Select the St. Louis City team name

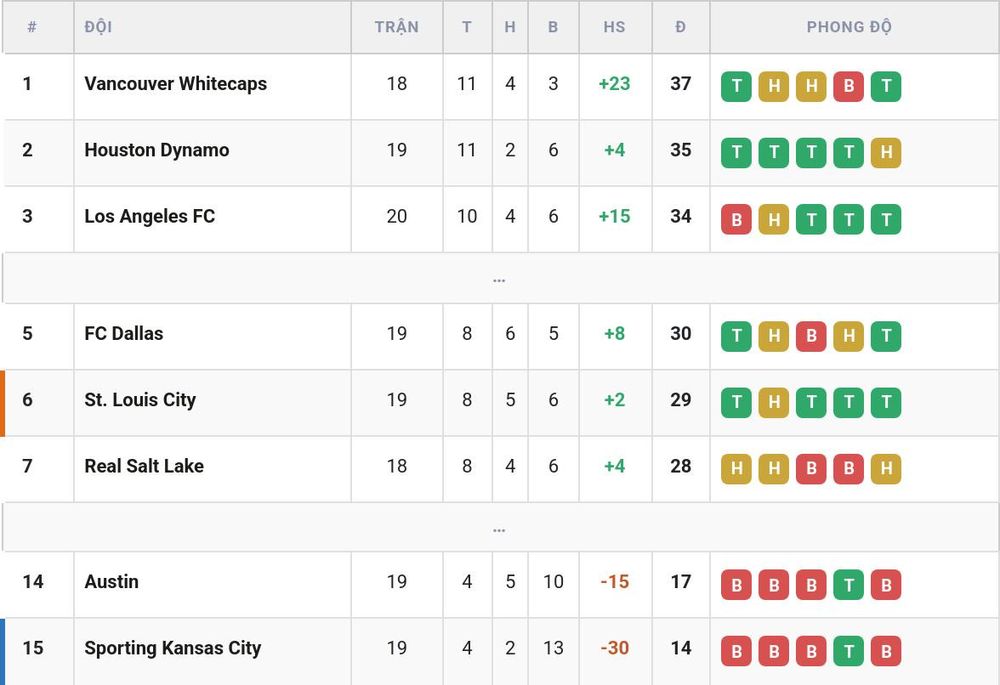coord(140,400)
